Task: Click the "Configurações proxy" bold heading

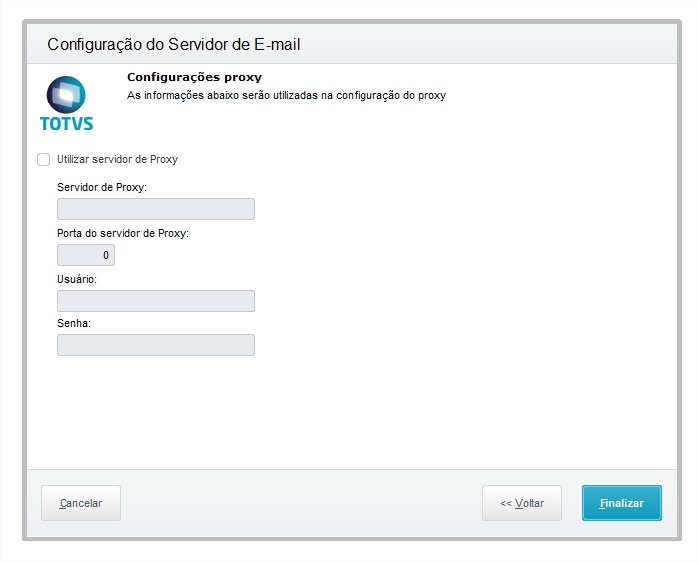Action: pyautogui.click(x=194, y=77)
